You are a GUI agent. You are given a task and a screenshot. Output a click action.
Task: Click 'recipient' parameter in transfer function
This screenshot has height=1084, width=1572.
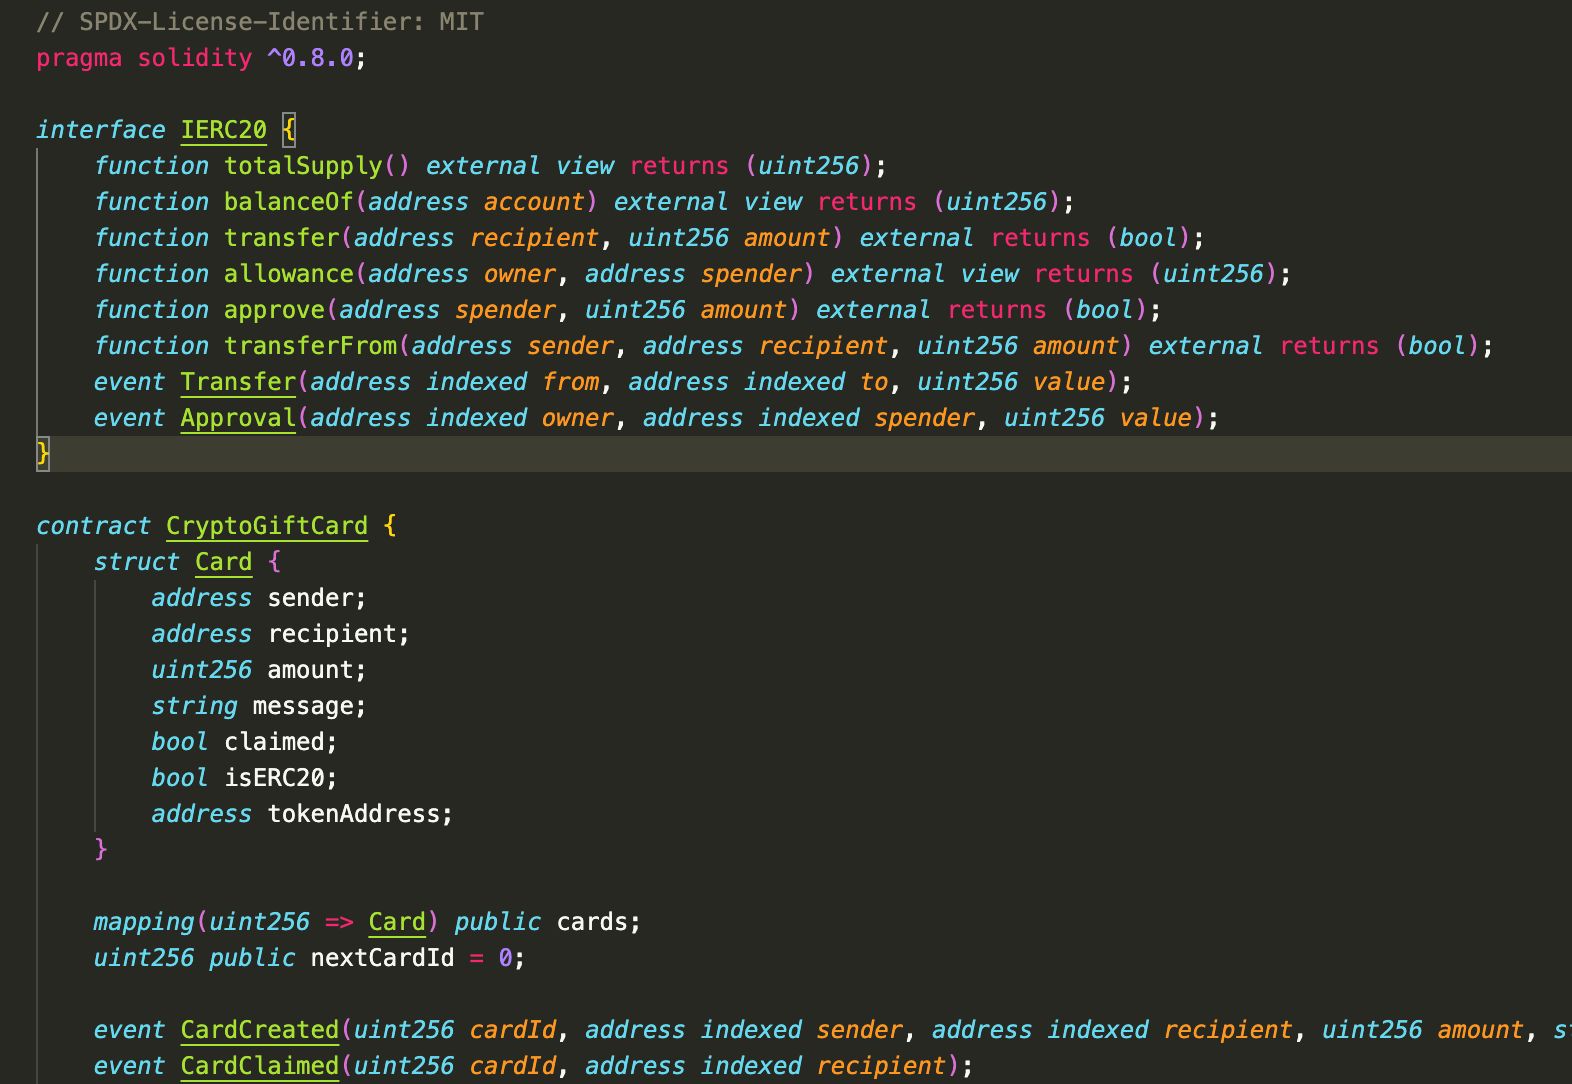coord(534,238)
